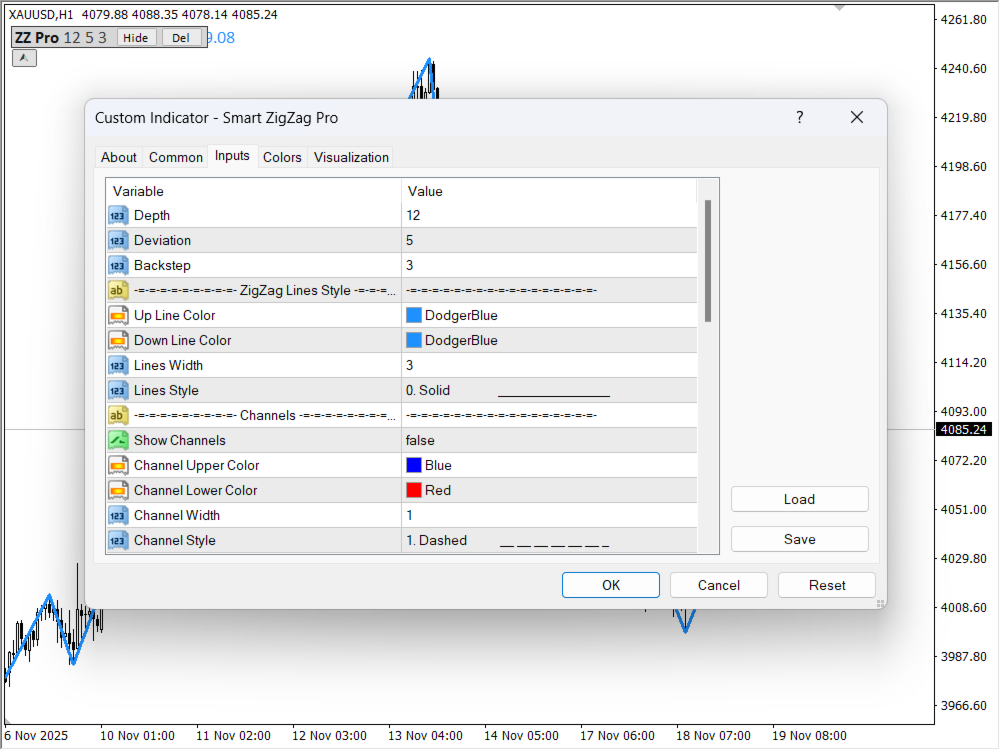Click the Backstep row integer icon

[118, 265]
